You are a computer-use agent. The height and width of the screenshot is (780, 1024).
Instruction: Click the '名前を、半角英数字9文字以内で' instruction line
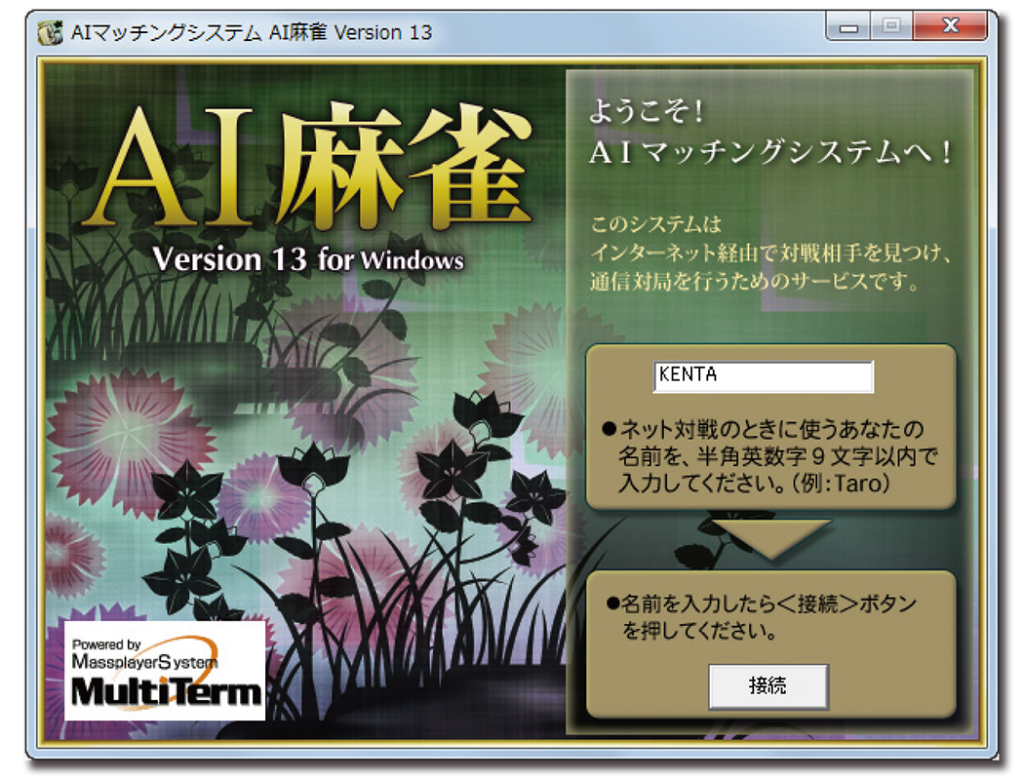(x=778, y=457)
